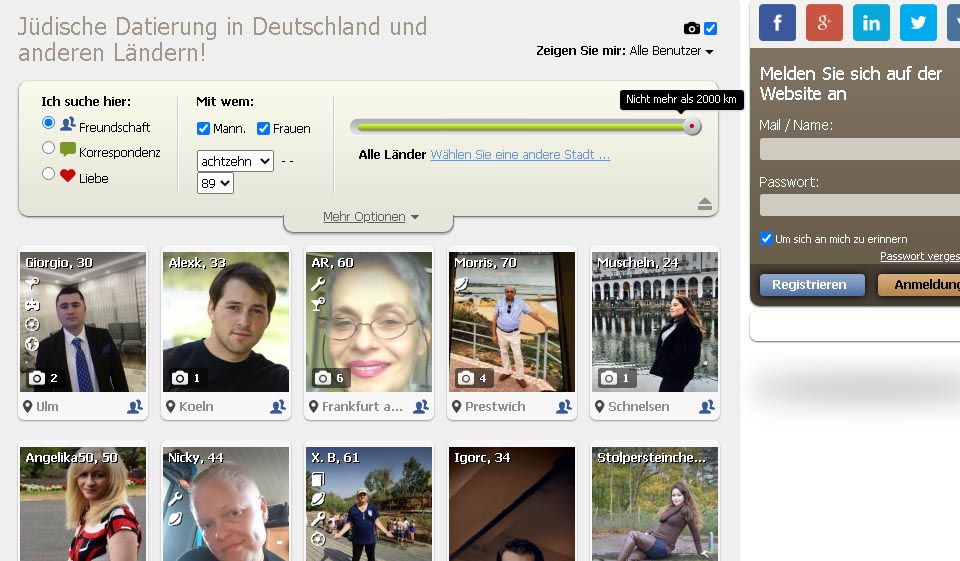Click add-friend icon on Muscheln's card

point(707,407)
